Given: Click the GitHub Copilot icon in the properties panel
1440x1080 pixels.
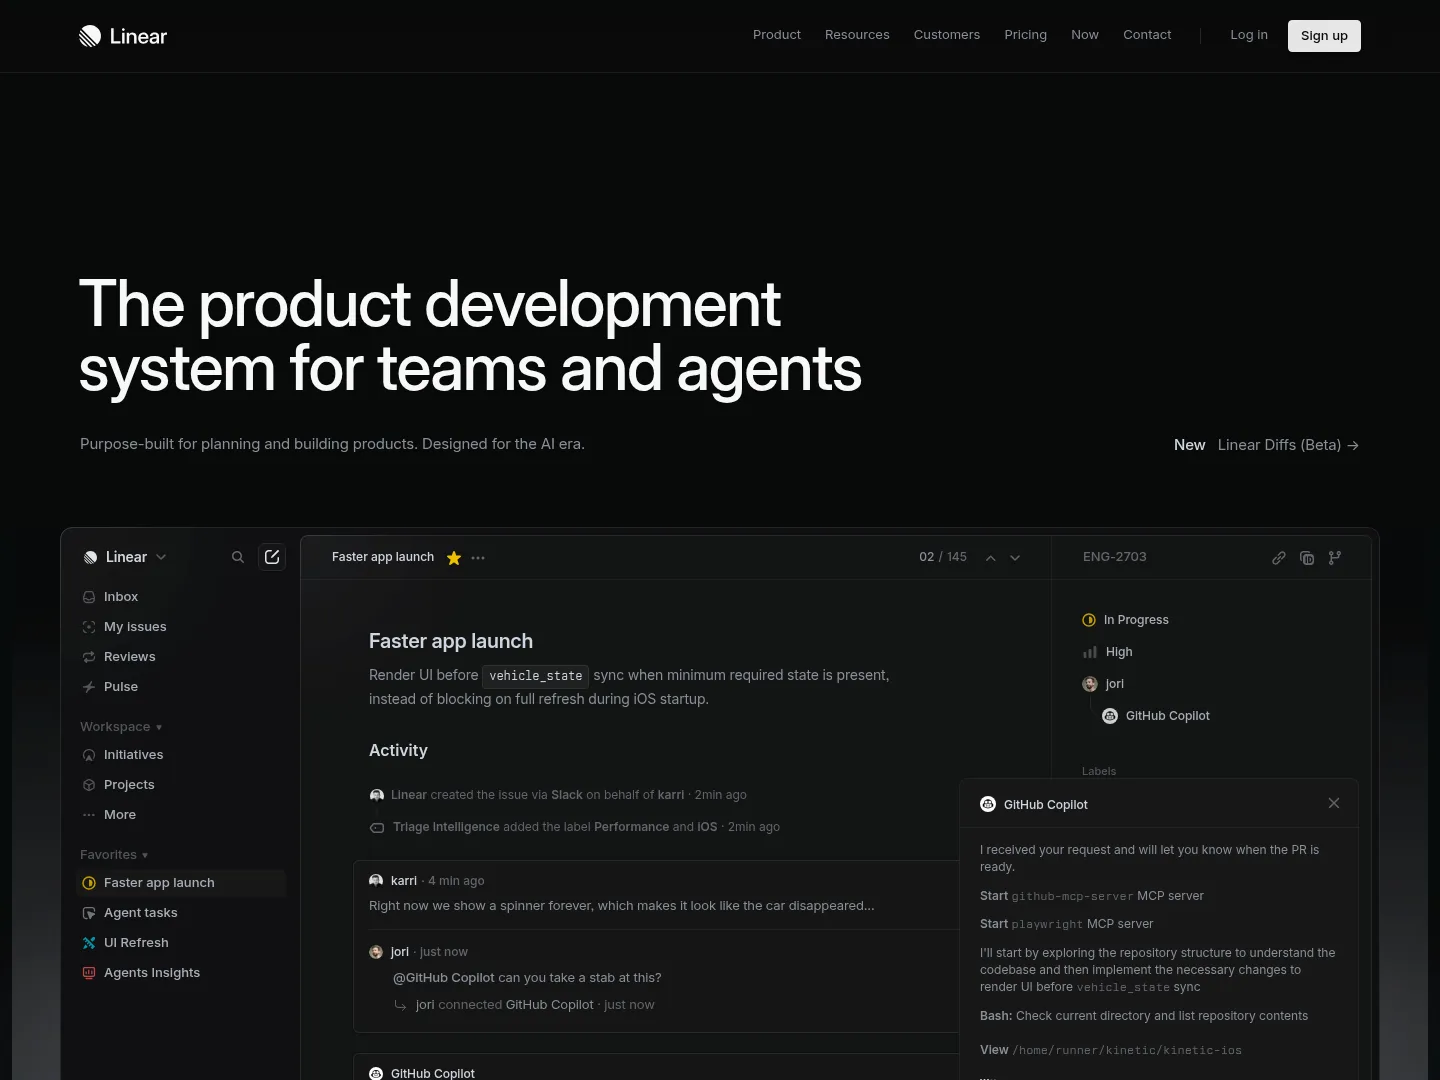Looking at the screenshot, I should pos(1110,716).
